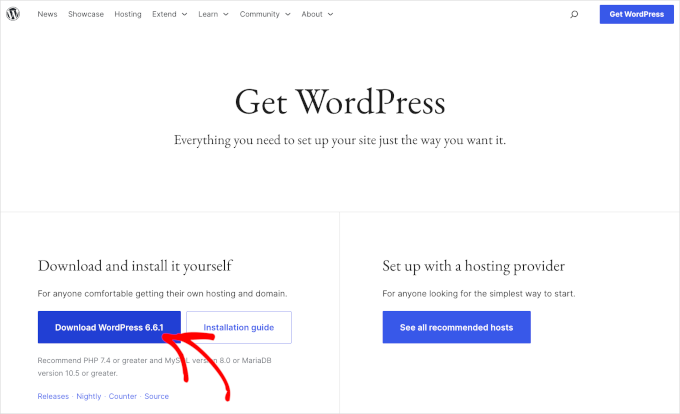This screenshot has height=414, width=680.
Task: Go to the Showcase page
Action: (x=85, y=15)
